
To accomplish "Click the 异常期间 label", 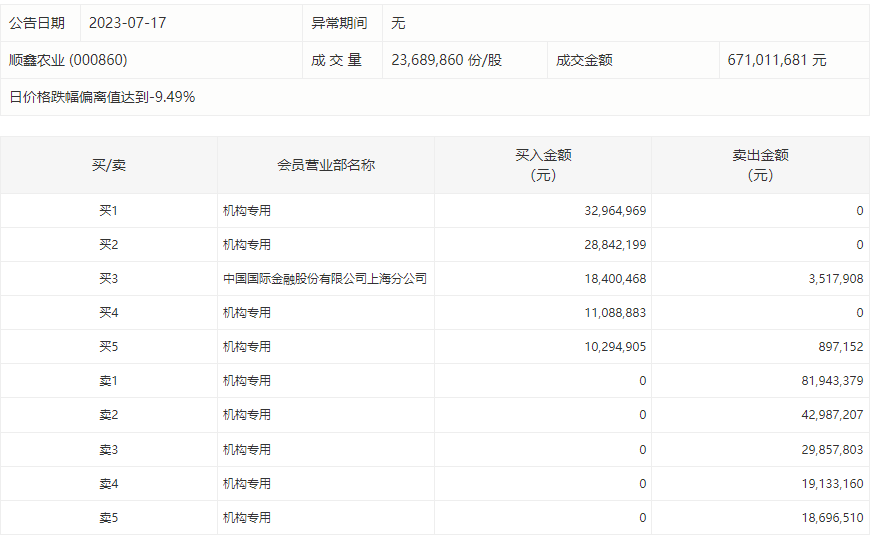I will 339,23.
